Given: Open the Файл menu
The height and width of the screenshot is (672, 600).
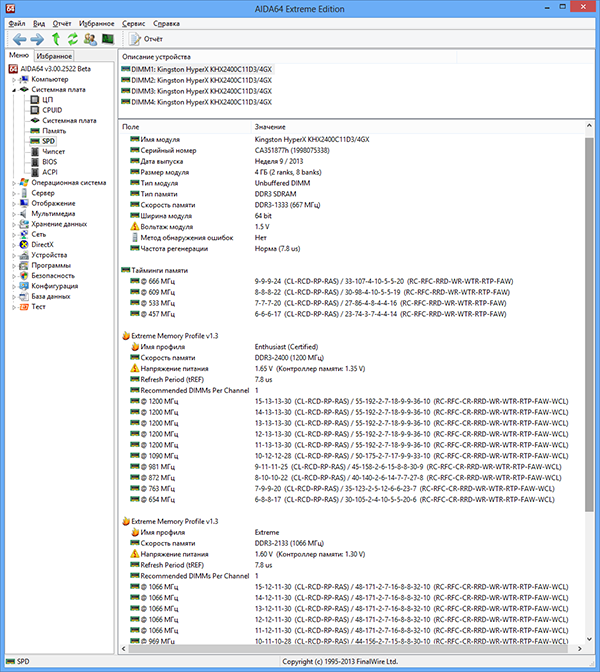Looking at the screenshot, I should pyautogui.click(x=17, y=24).
